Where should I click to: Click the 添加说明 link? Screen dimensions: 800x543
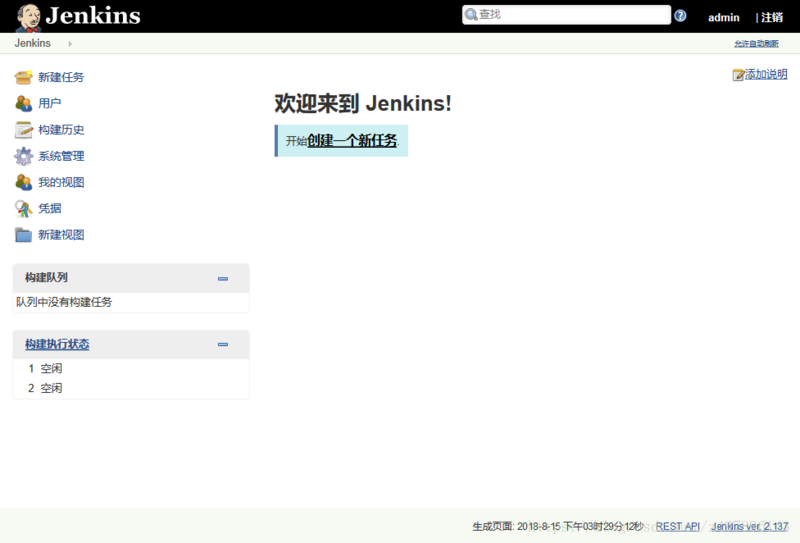pyautogui.click(x=766, y=75)
